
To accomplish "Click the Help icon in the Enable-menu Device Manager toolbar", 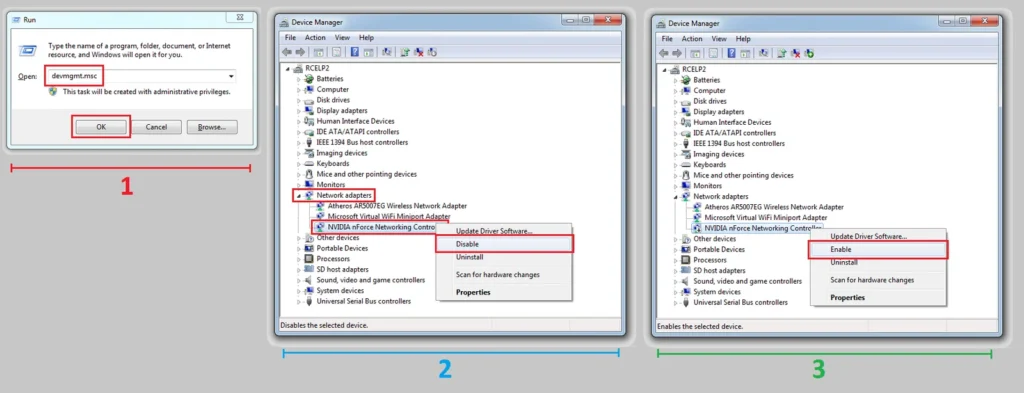I will [731, 53].
